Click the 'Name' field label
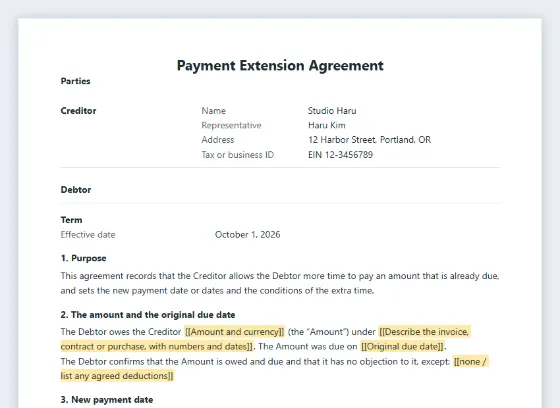The width and height of the screenshot is (560, 408). (x=214, y=111)
